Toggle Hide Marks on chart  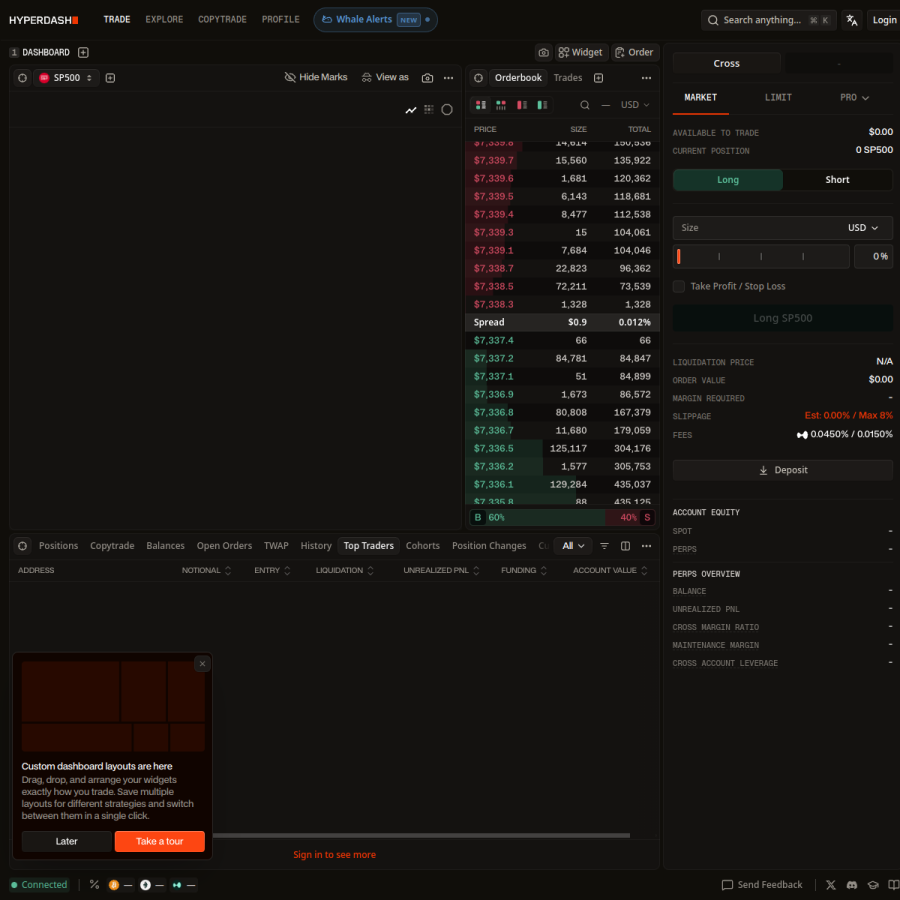point(316,77)
